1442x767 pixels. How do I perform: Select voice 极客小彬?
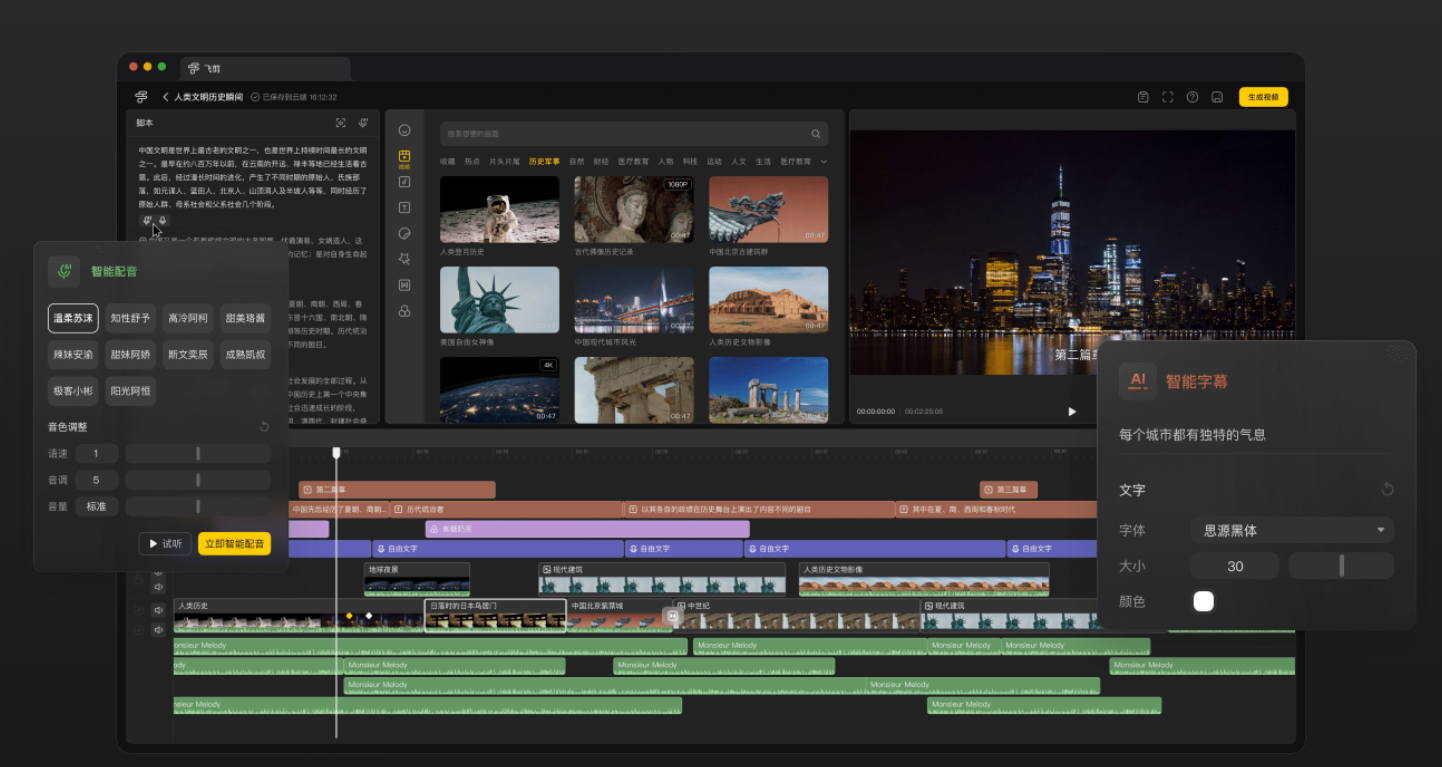[73, 391]
